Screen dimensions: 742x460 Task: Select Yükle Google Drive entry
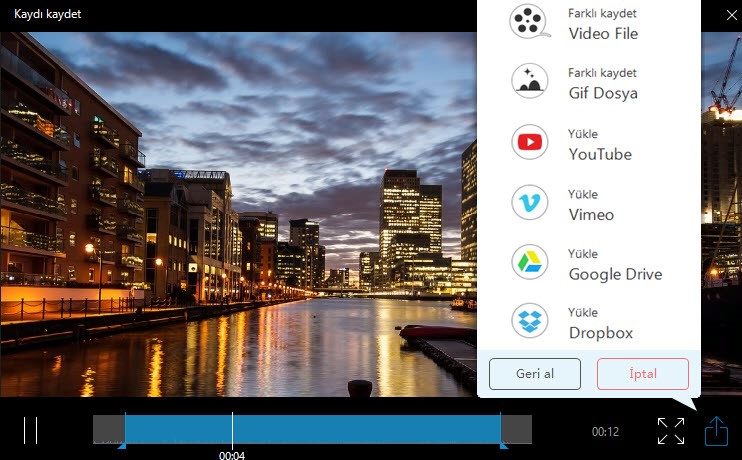tap(589, 263)
